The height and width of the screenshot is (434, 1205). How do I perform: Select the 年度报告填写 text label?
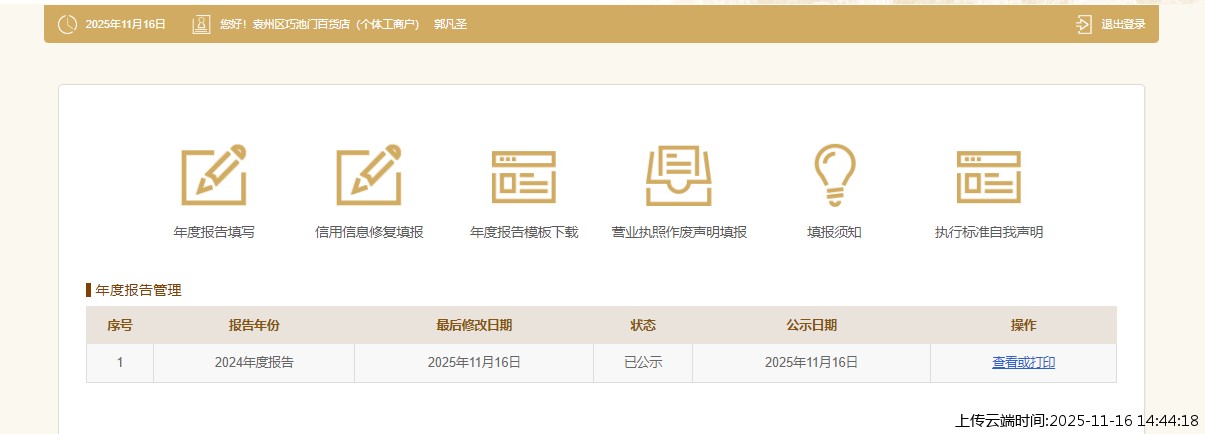click(x=214, y=232)
